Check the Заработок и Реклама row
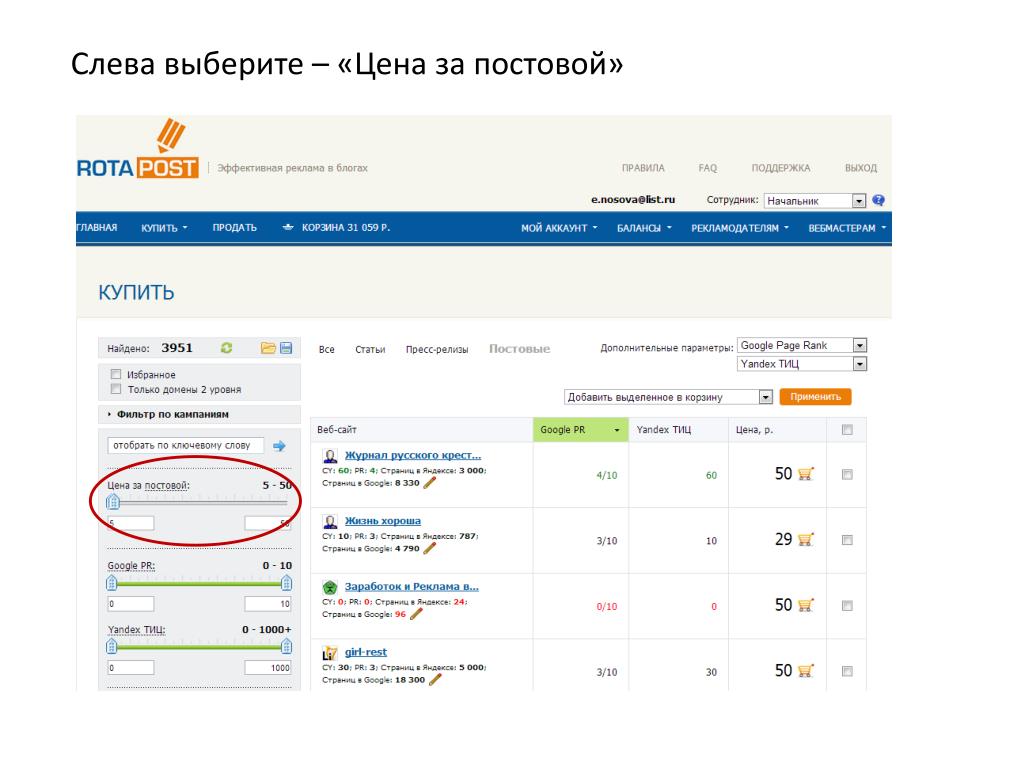1024x768 pixels. point(847,605)
